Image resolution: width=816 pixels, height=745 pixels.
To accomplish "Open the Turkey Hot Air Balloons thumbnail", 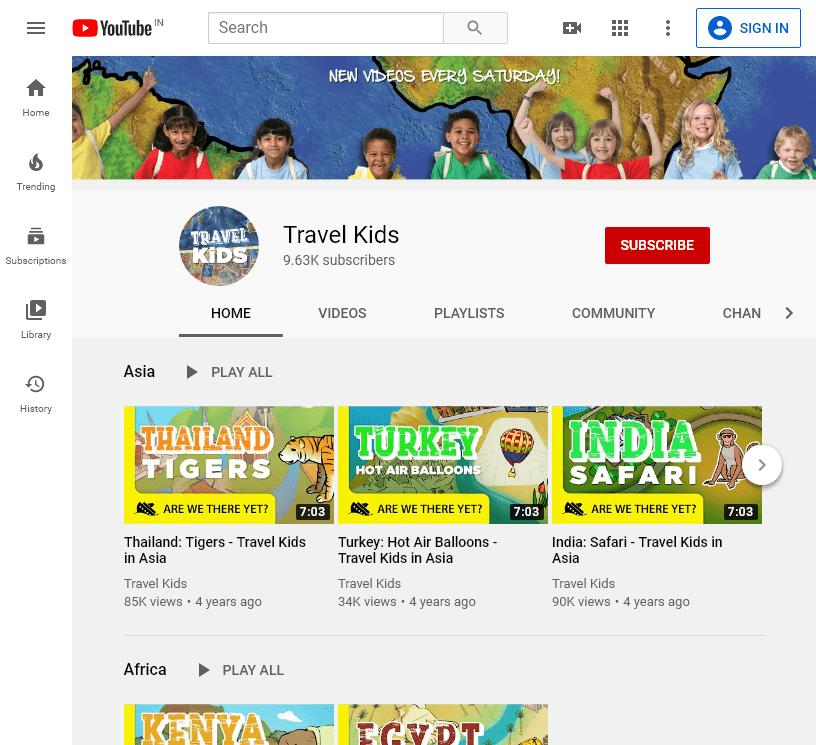I will 443,465.
